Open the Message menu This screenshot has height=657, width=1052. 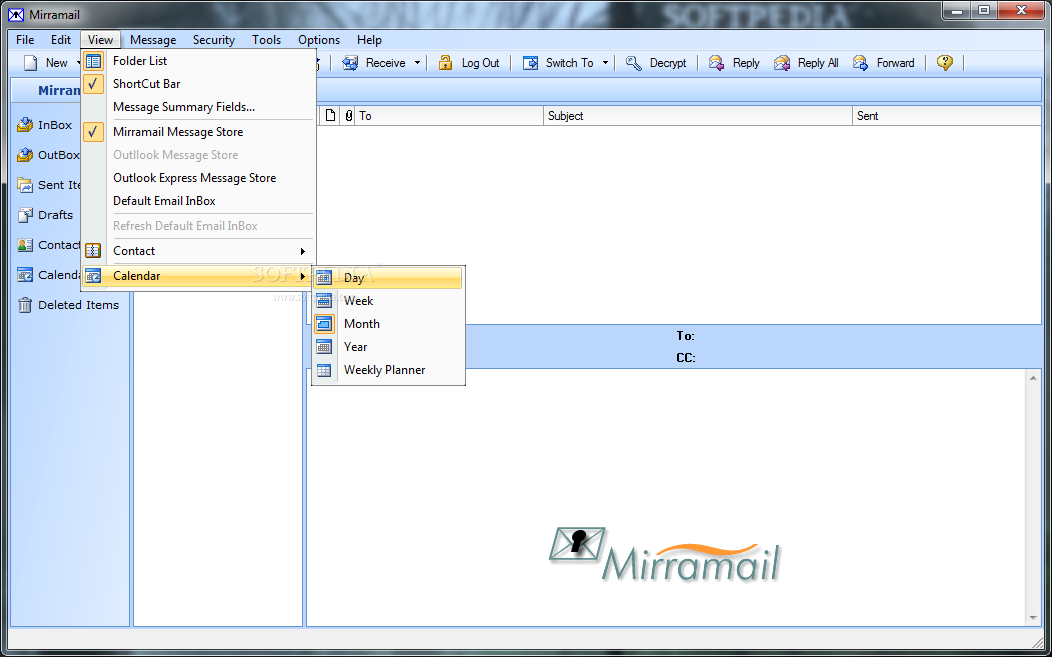coord(153,40)
